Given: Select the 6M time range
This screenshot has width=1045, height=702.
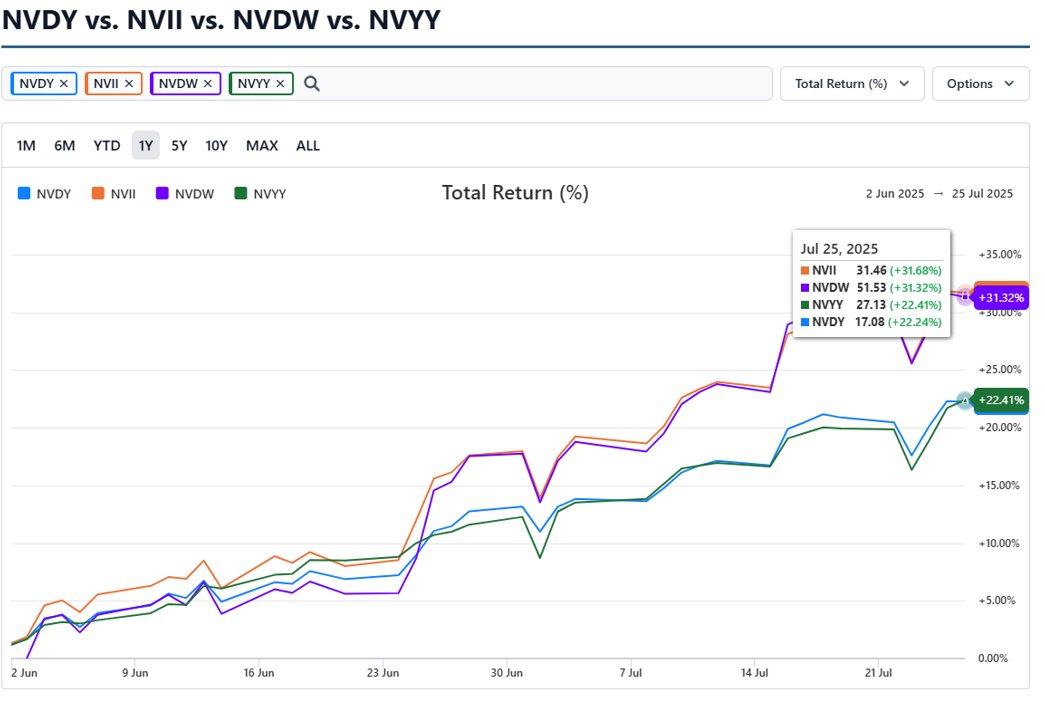Looking at the screenshot, I should pos(65,146).
